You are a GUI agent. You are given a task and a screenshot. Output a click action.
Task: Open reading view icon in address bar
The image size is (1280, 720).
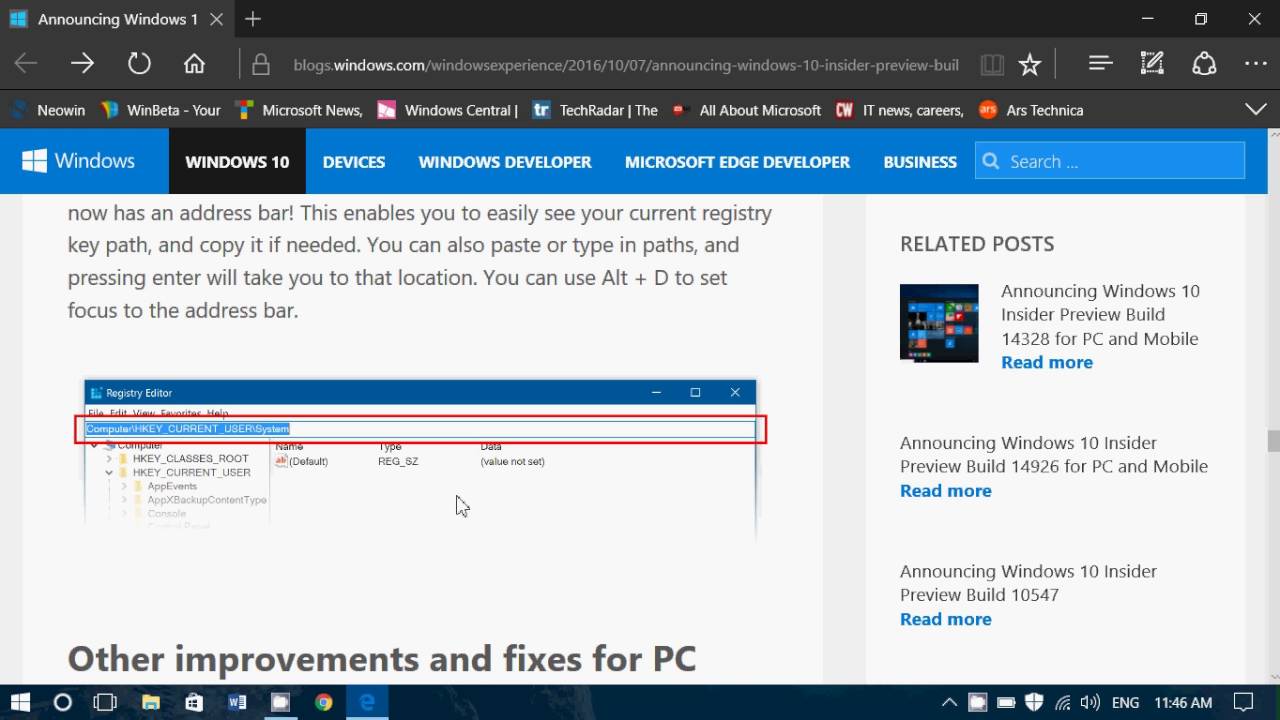992,65
